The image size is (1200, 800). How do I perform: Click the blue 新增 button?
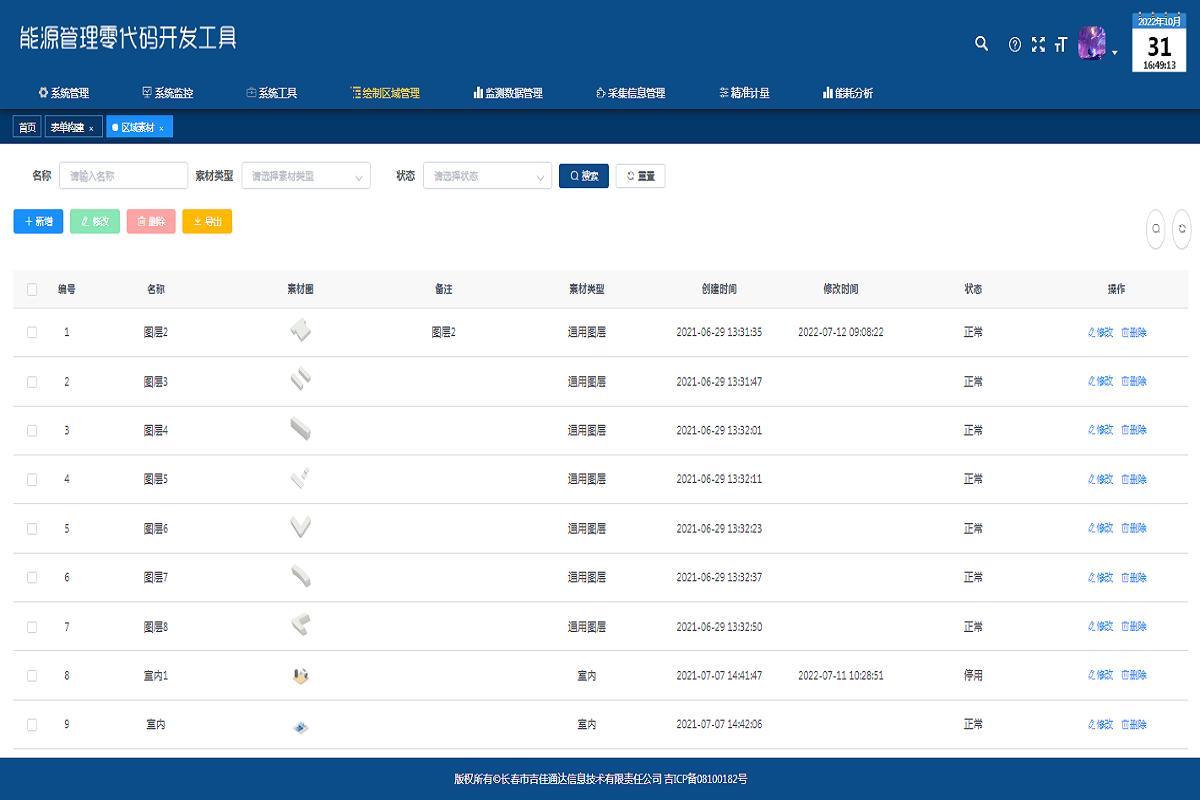[38, 222]
